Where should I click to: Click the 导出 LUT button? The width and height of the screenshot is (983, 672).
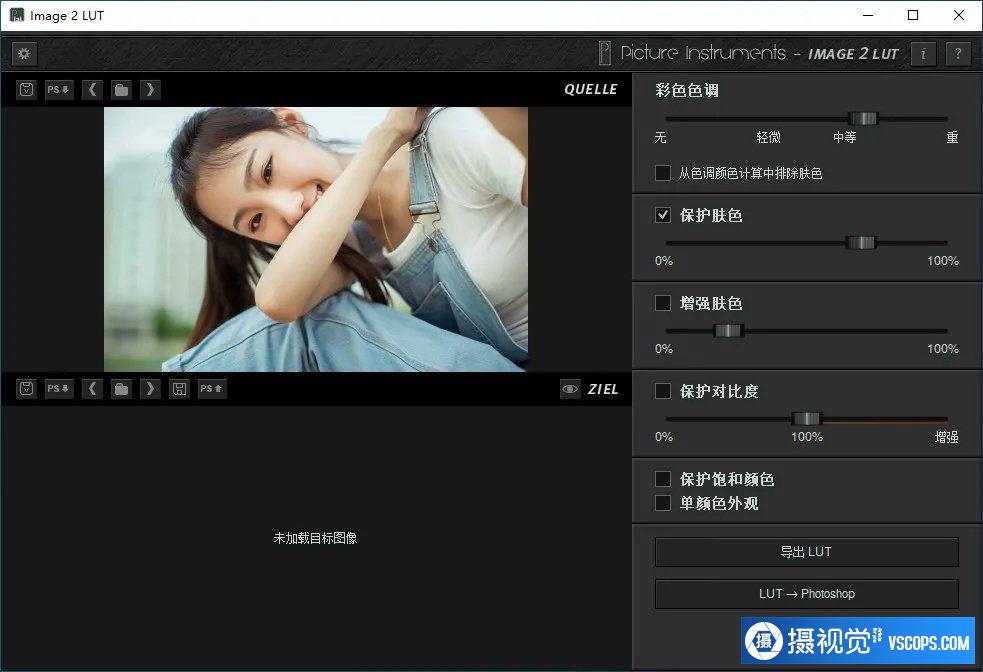tap(806, 552)
